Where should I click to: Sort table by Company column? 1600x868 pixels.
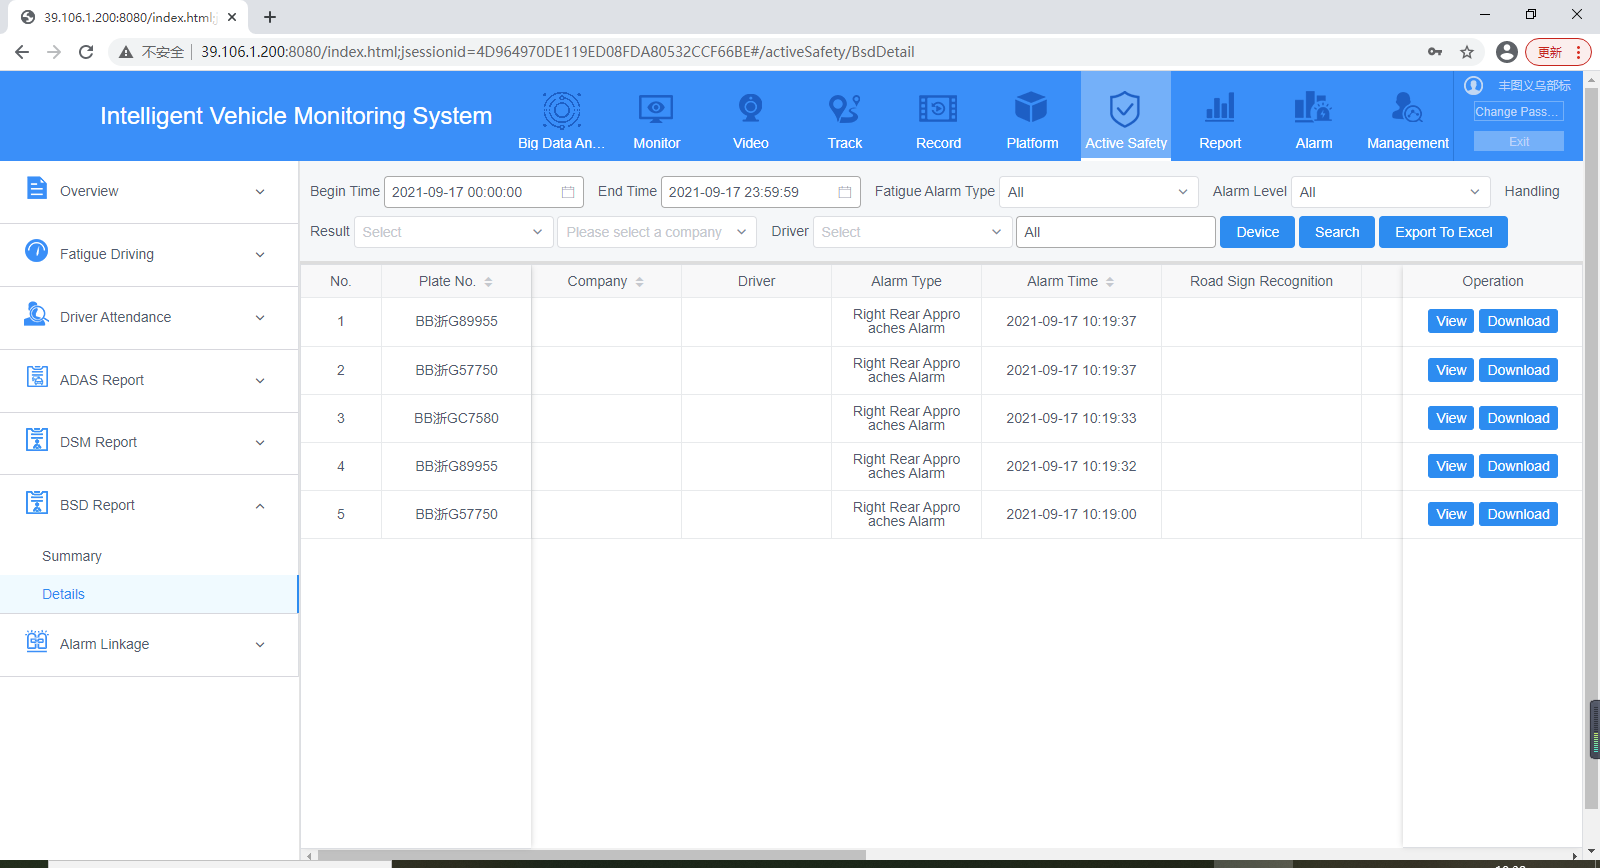pyautogui.click(x=639, y=282)
